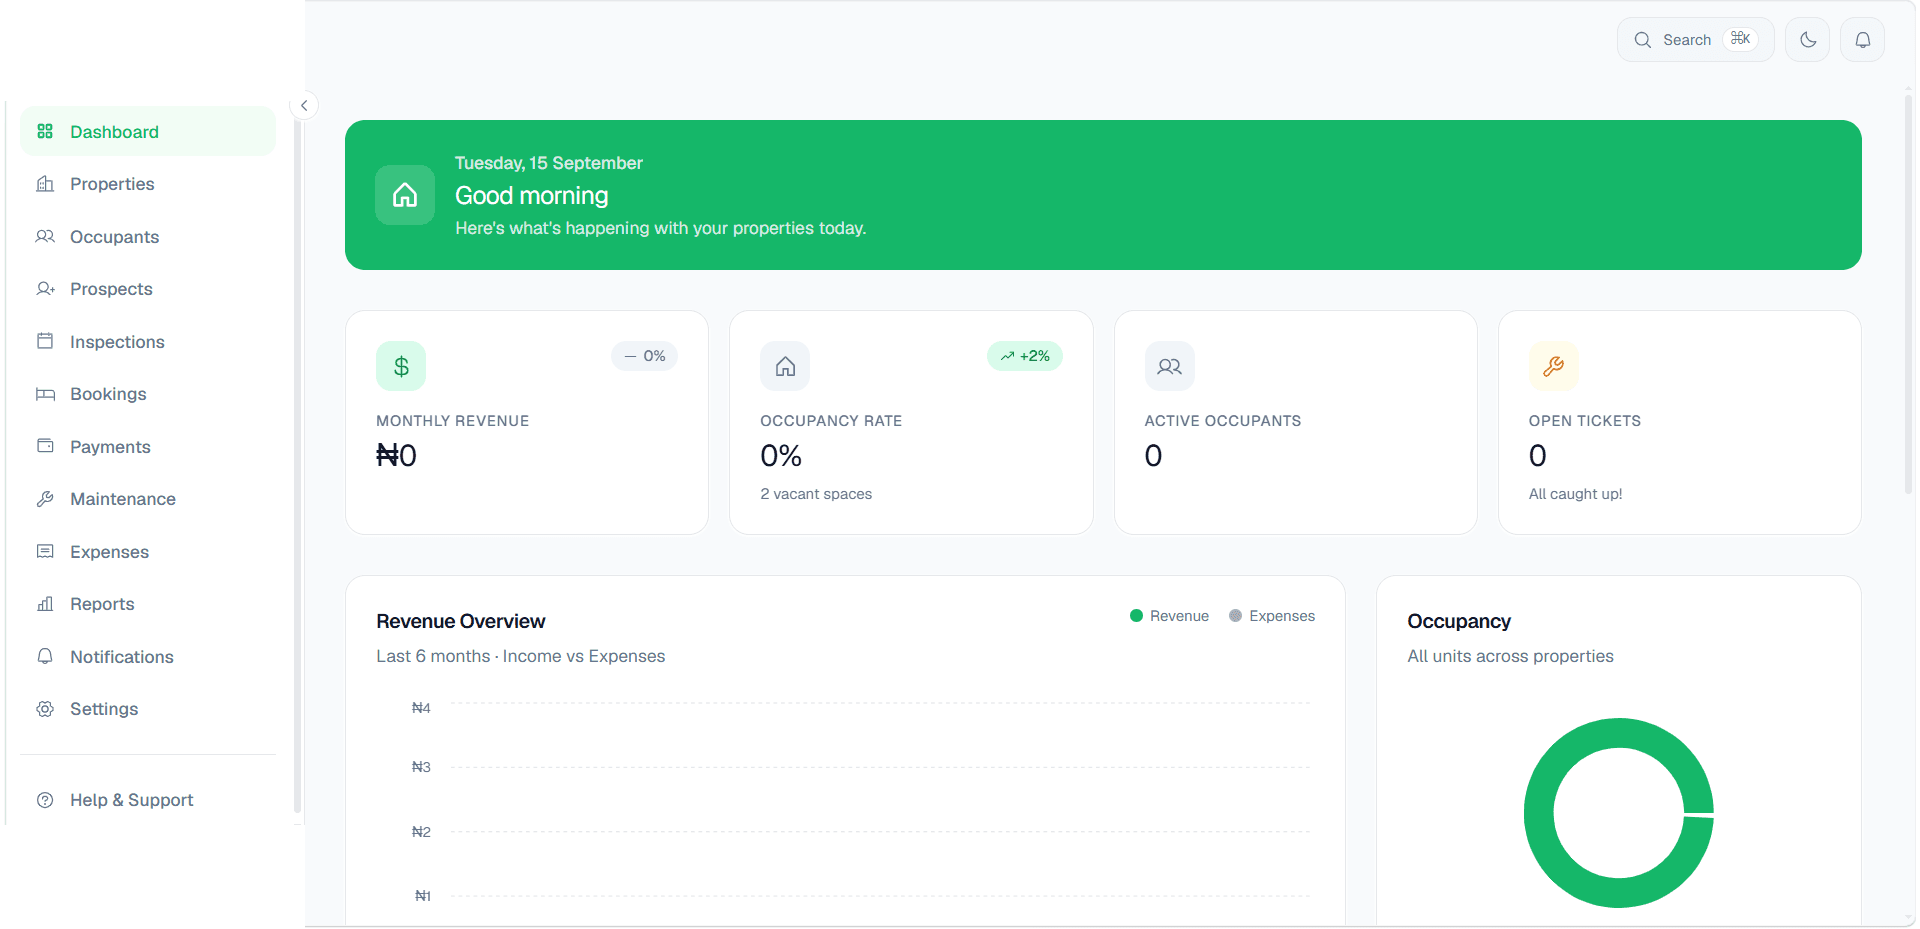Click the Reports bar chart icon

[x=45, y=604]
